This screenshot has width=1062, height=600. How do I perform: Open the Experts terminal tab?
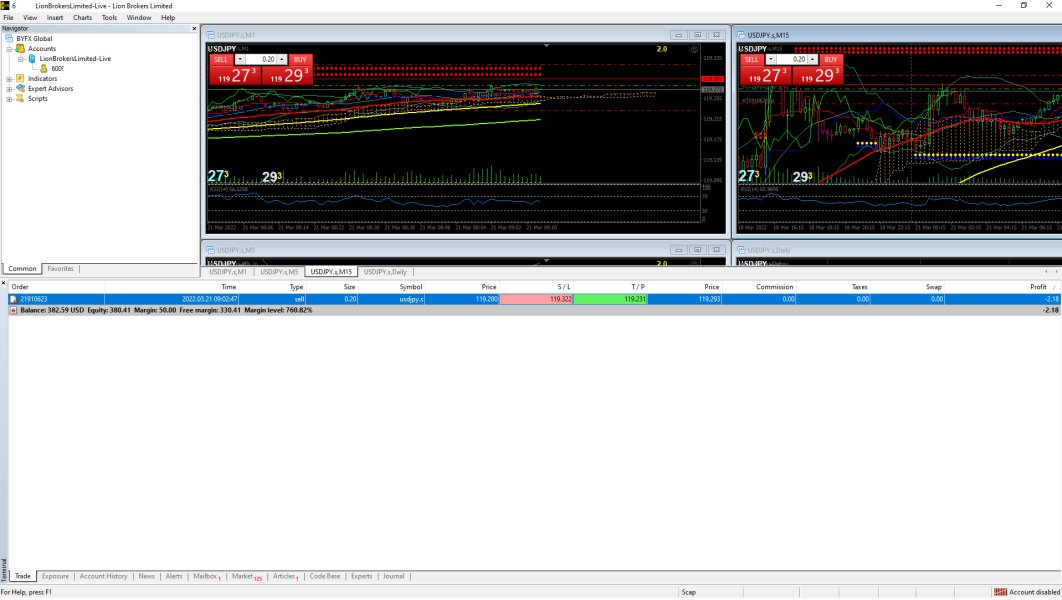point(361,576)
